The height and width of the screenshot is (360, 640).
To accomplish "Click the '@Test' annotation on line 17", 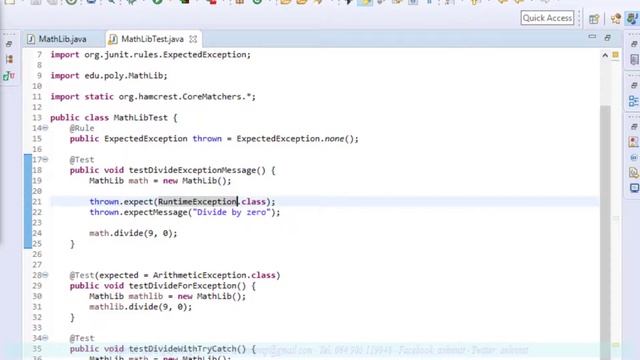I will (x=82, y=160).
